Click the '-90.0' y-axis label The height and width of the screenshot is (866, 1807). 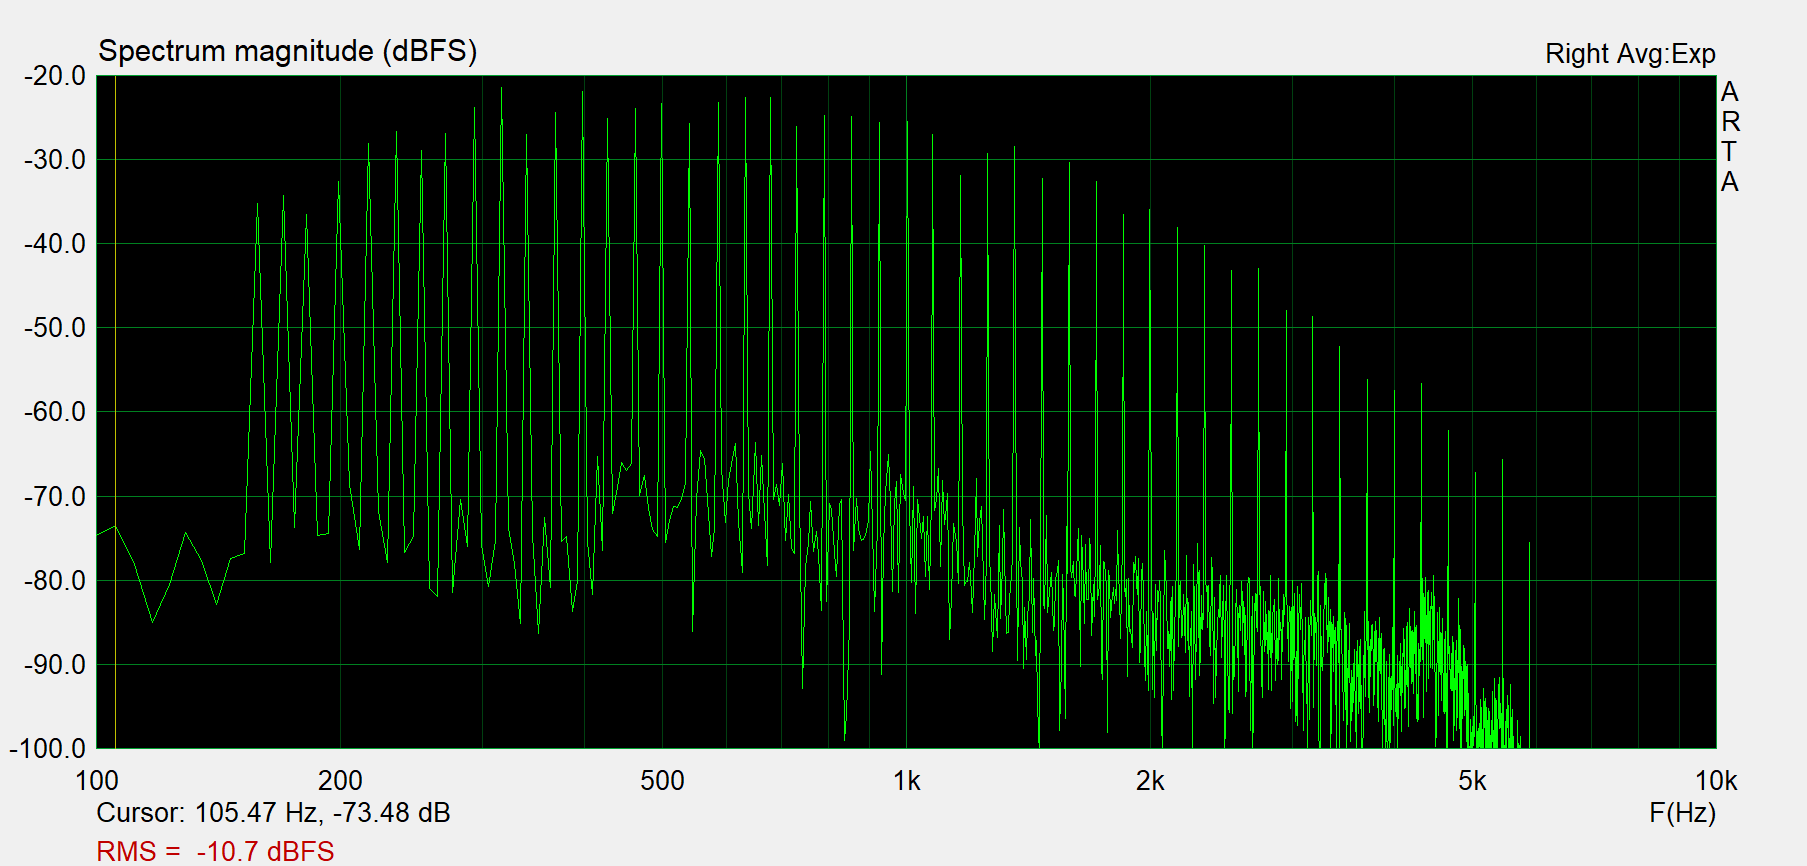point(55,665)
